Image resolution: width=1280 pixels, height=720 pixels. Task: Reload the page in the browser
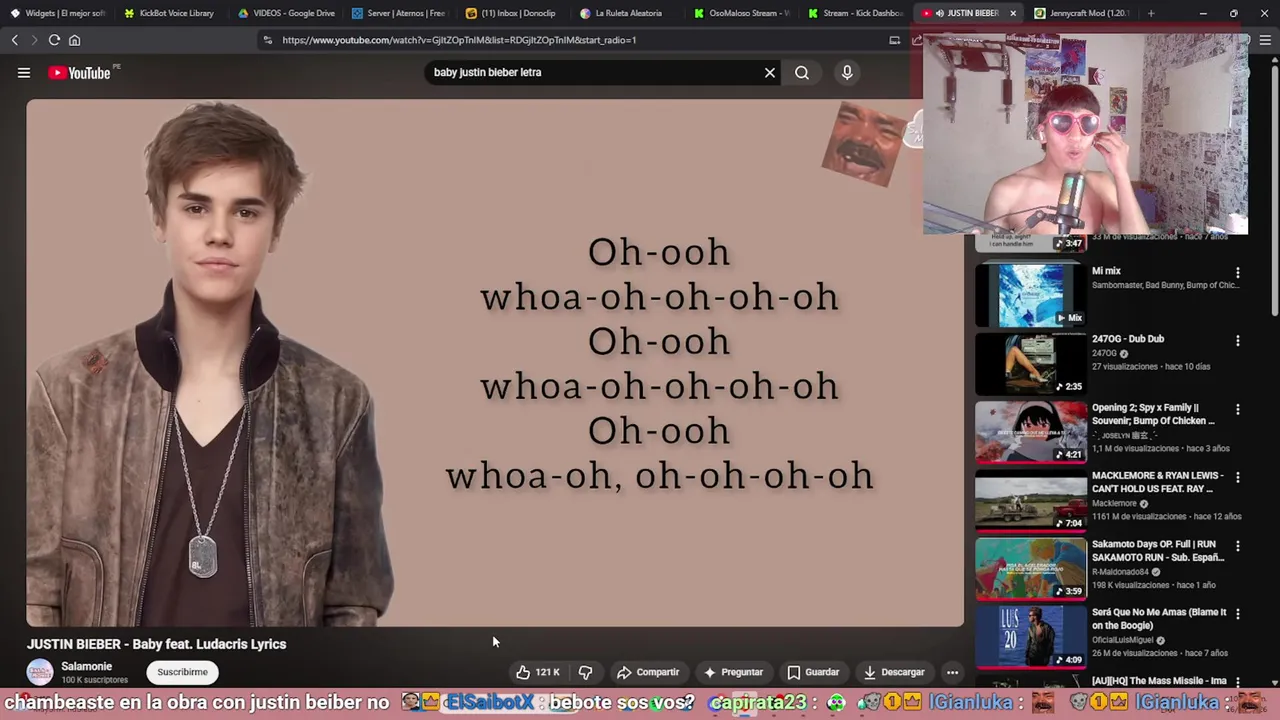coord(54,40)
